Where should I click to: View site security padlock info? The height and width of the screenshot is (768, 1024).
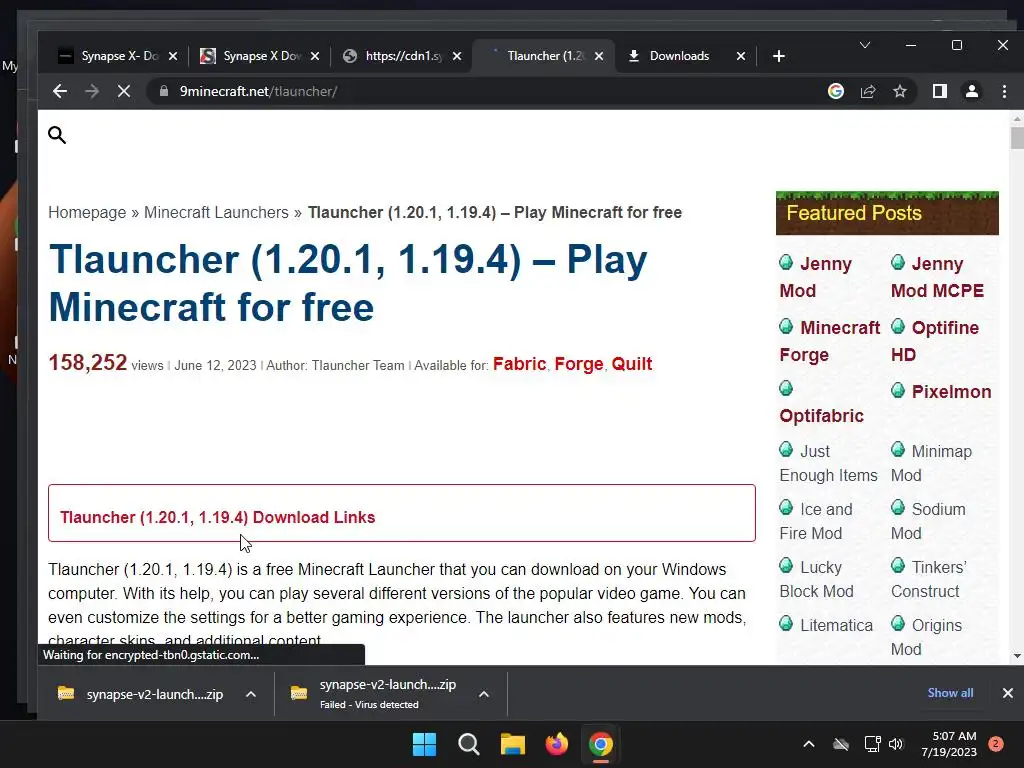164,91
